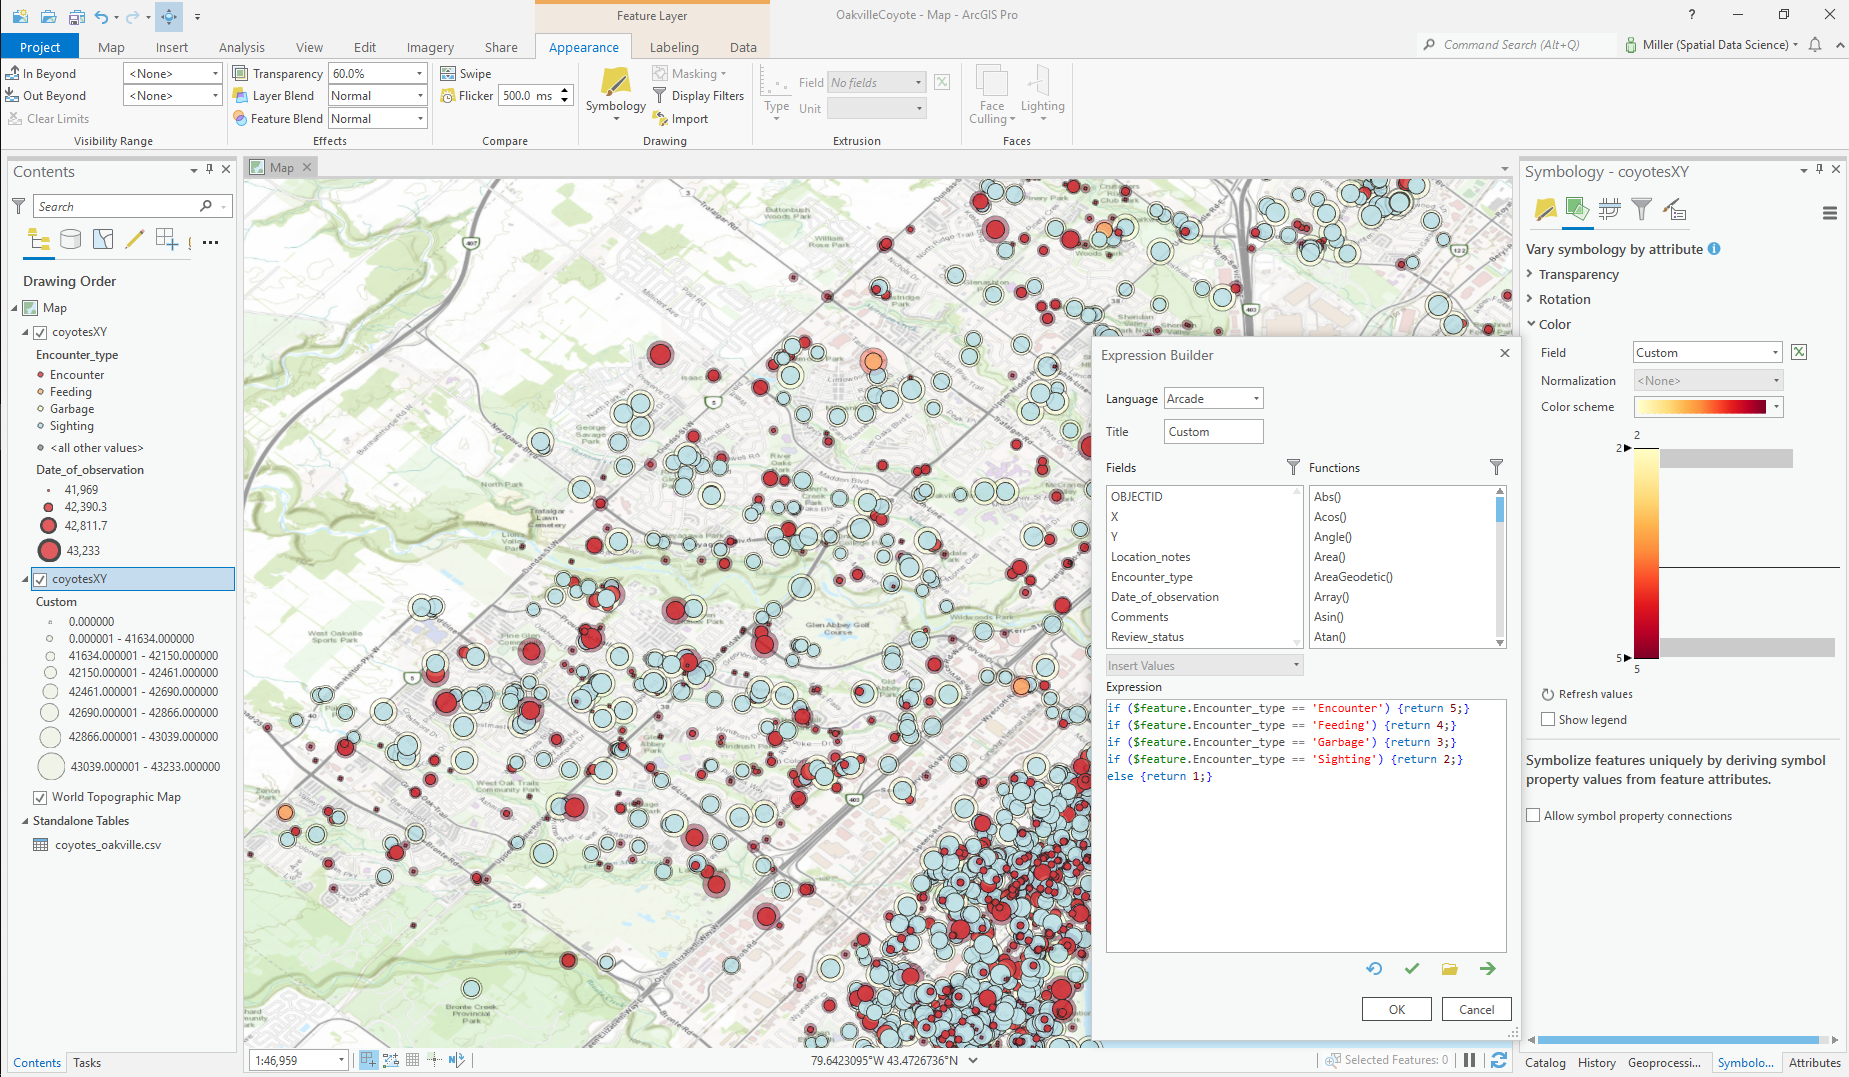Filter Contents pane with the funnel icon

click(x=18, y=205)
